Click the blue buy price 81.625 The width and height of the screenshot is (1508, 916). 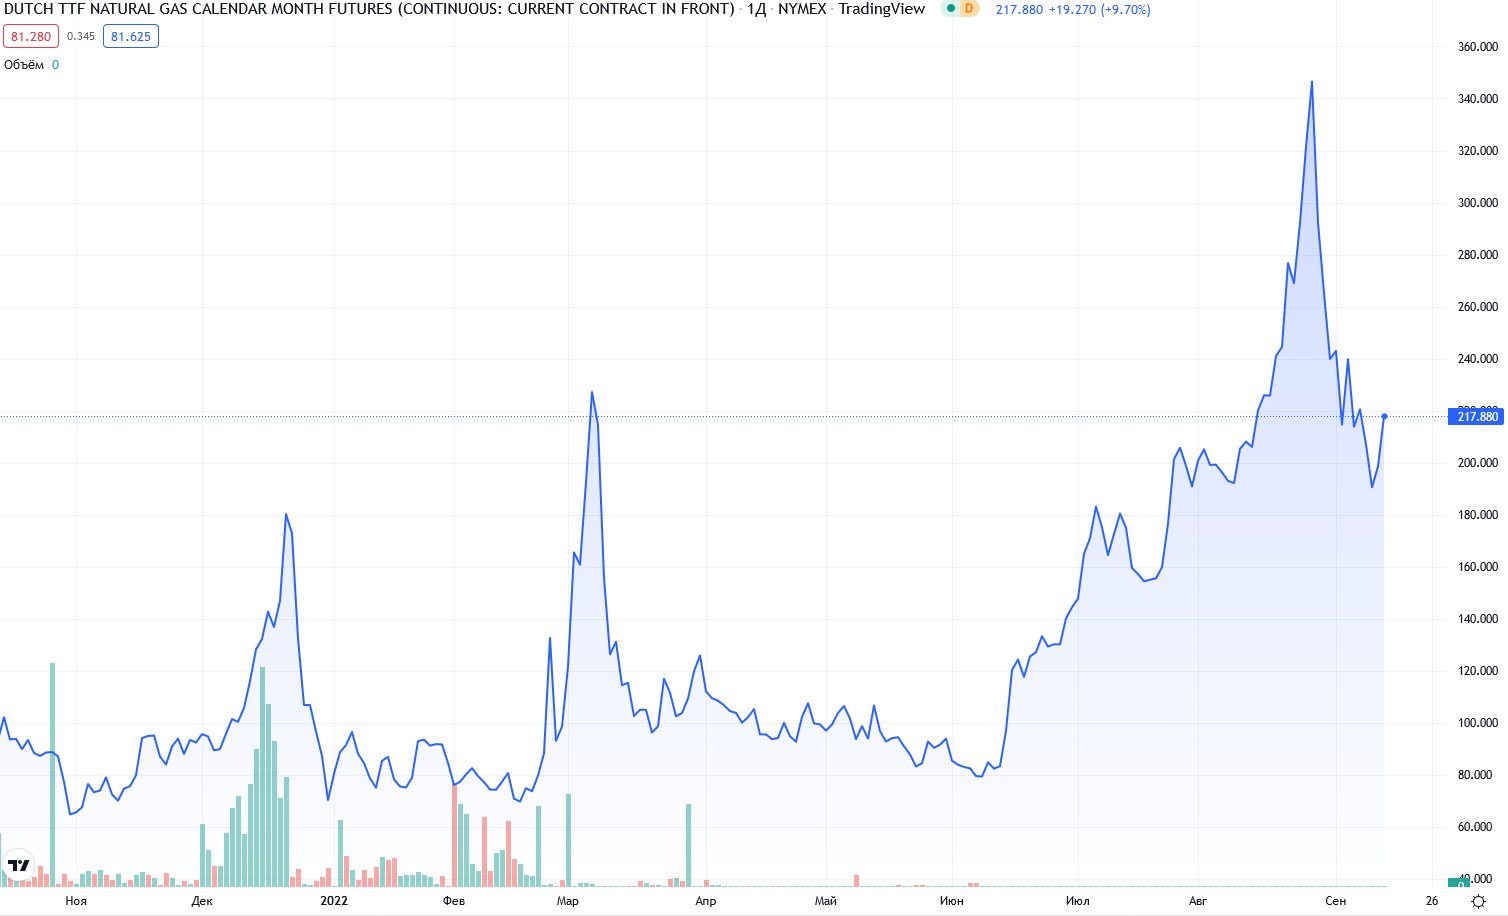click(131, 37)
